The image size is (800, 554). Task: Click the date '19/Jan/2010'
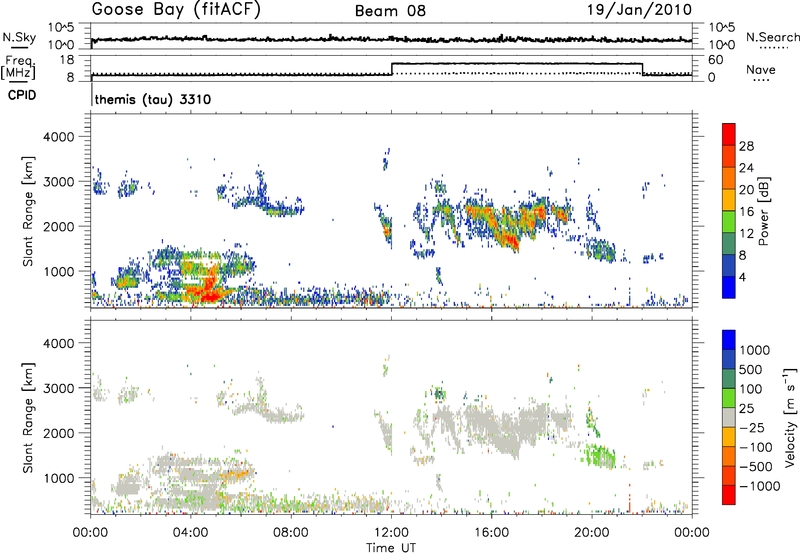[639, 10]
